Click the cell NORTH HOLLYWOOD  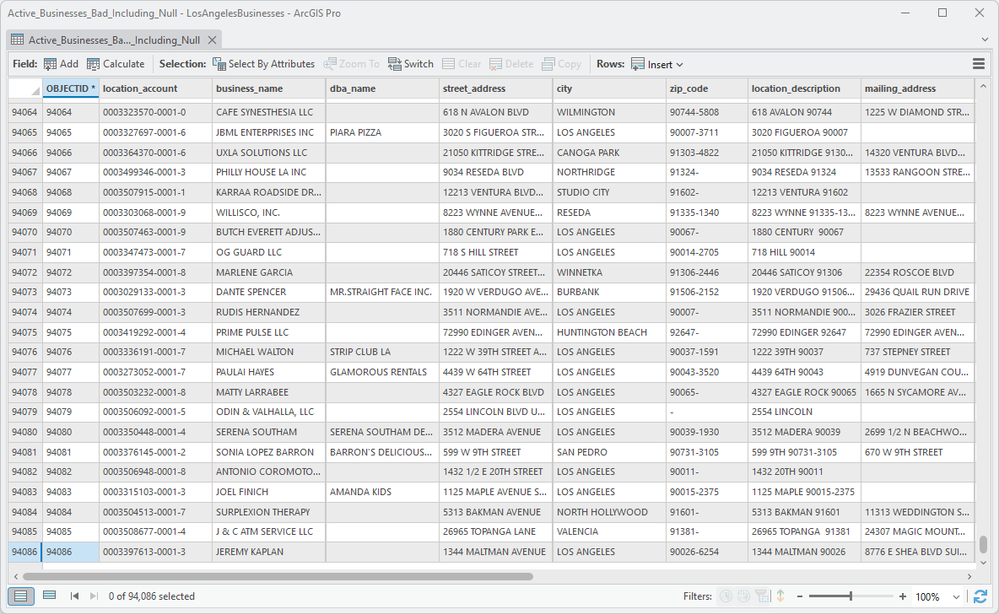[x=609, y=511]
